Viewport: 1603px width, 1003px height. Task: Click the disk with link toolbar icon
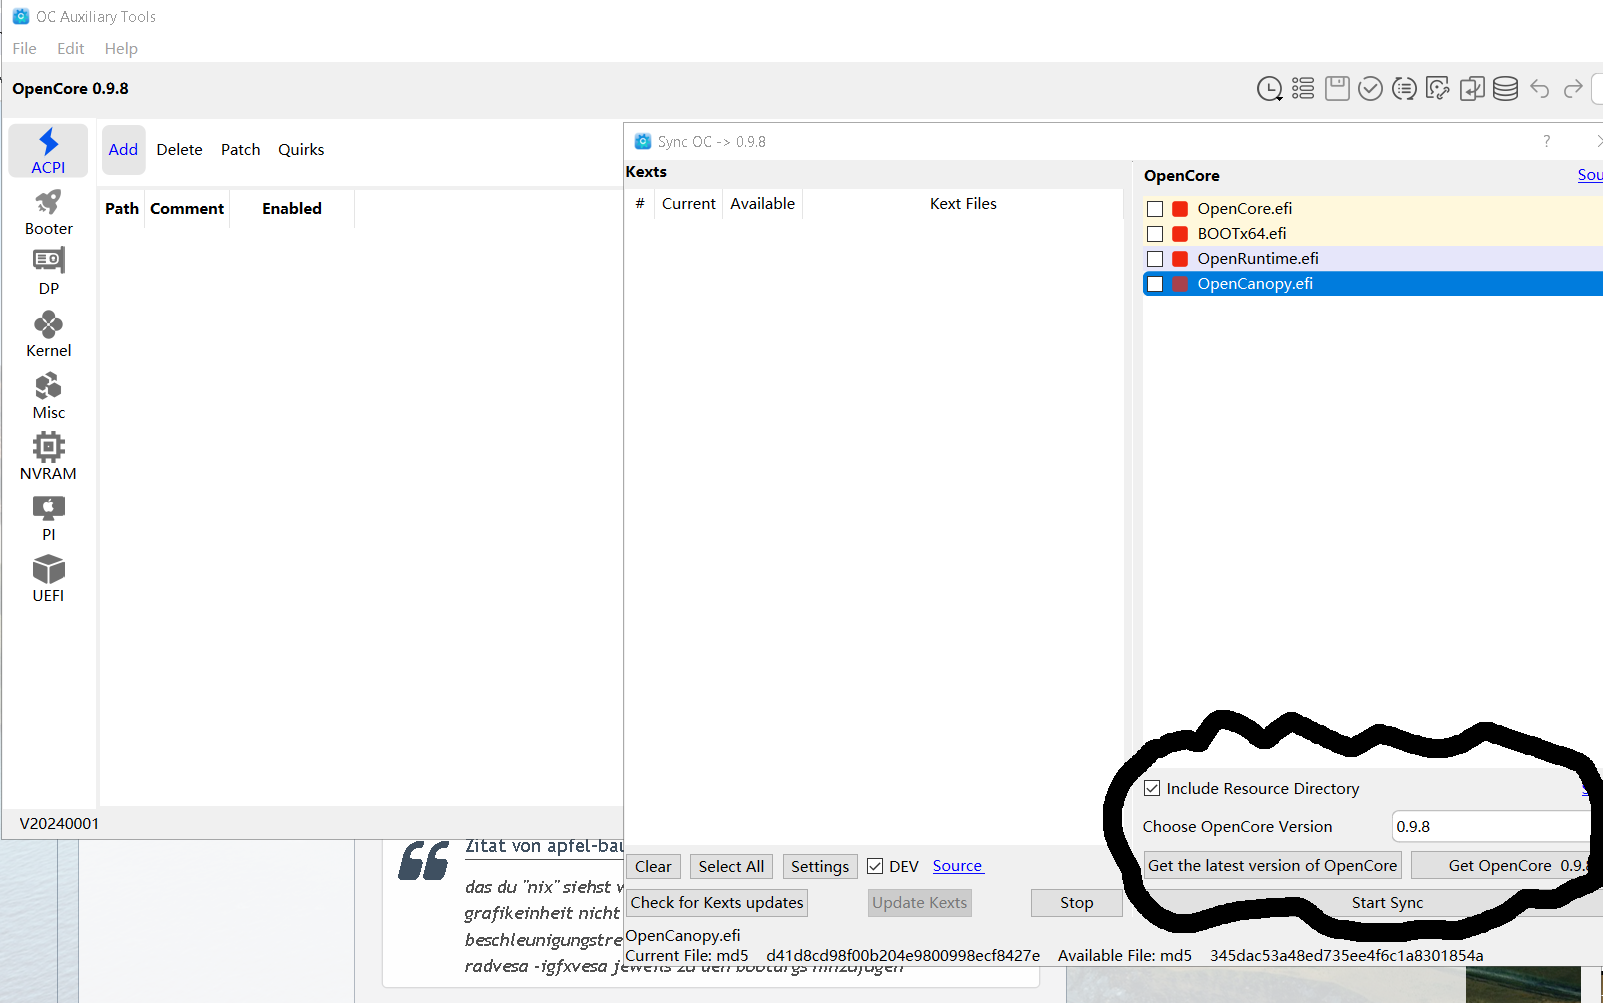tap(1438, 89)
